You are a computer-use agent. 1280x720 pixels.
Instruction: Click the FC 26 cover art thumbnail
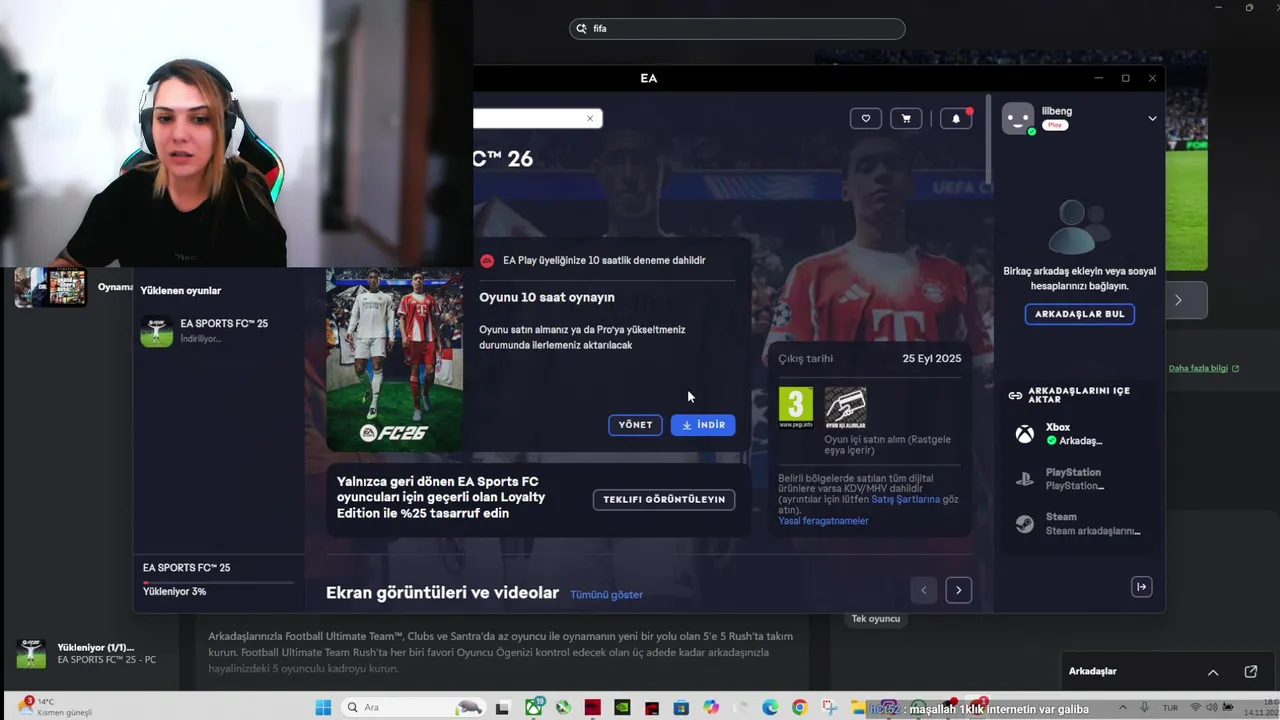click(x=394, y=359)
